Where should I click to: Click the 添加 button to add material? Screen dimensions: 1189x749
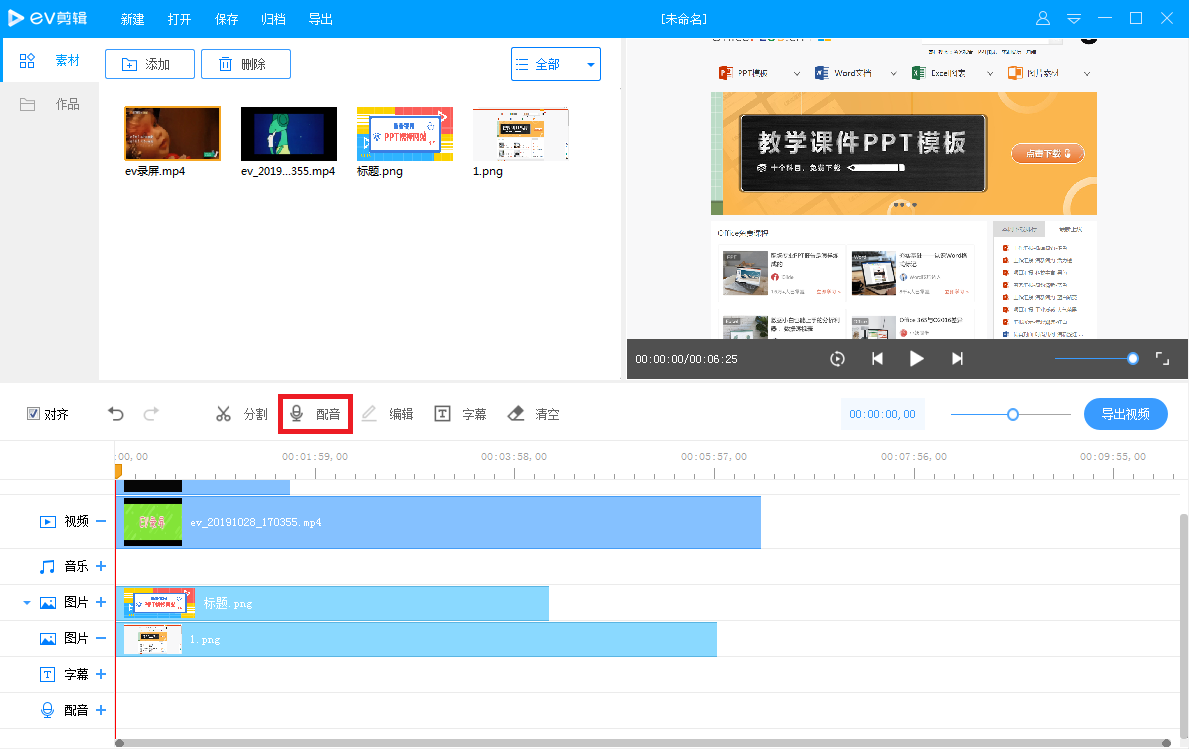tap(149, 63)
